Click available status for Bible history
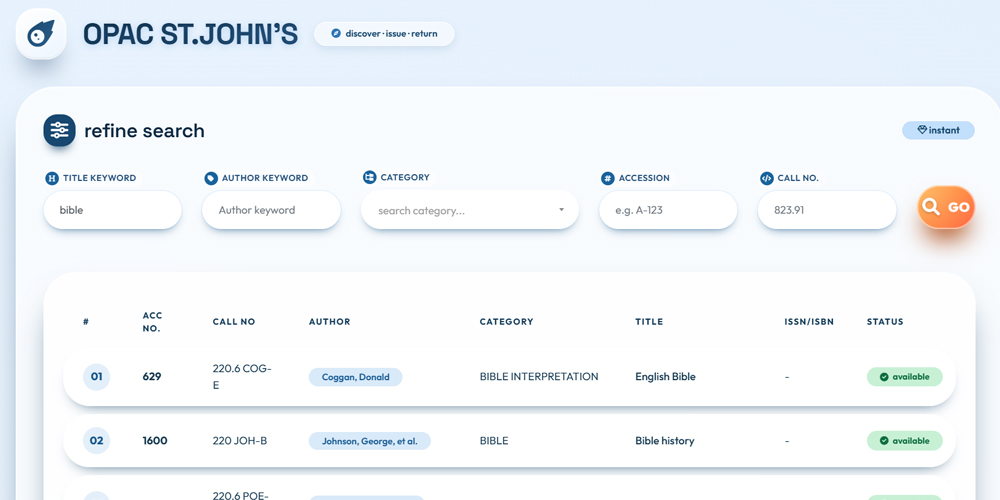Screen dimensions: 1000x500 point(904,441)
